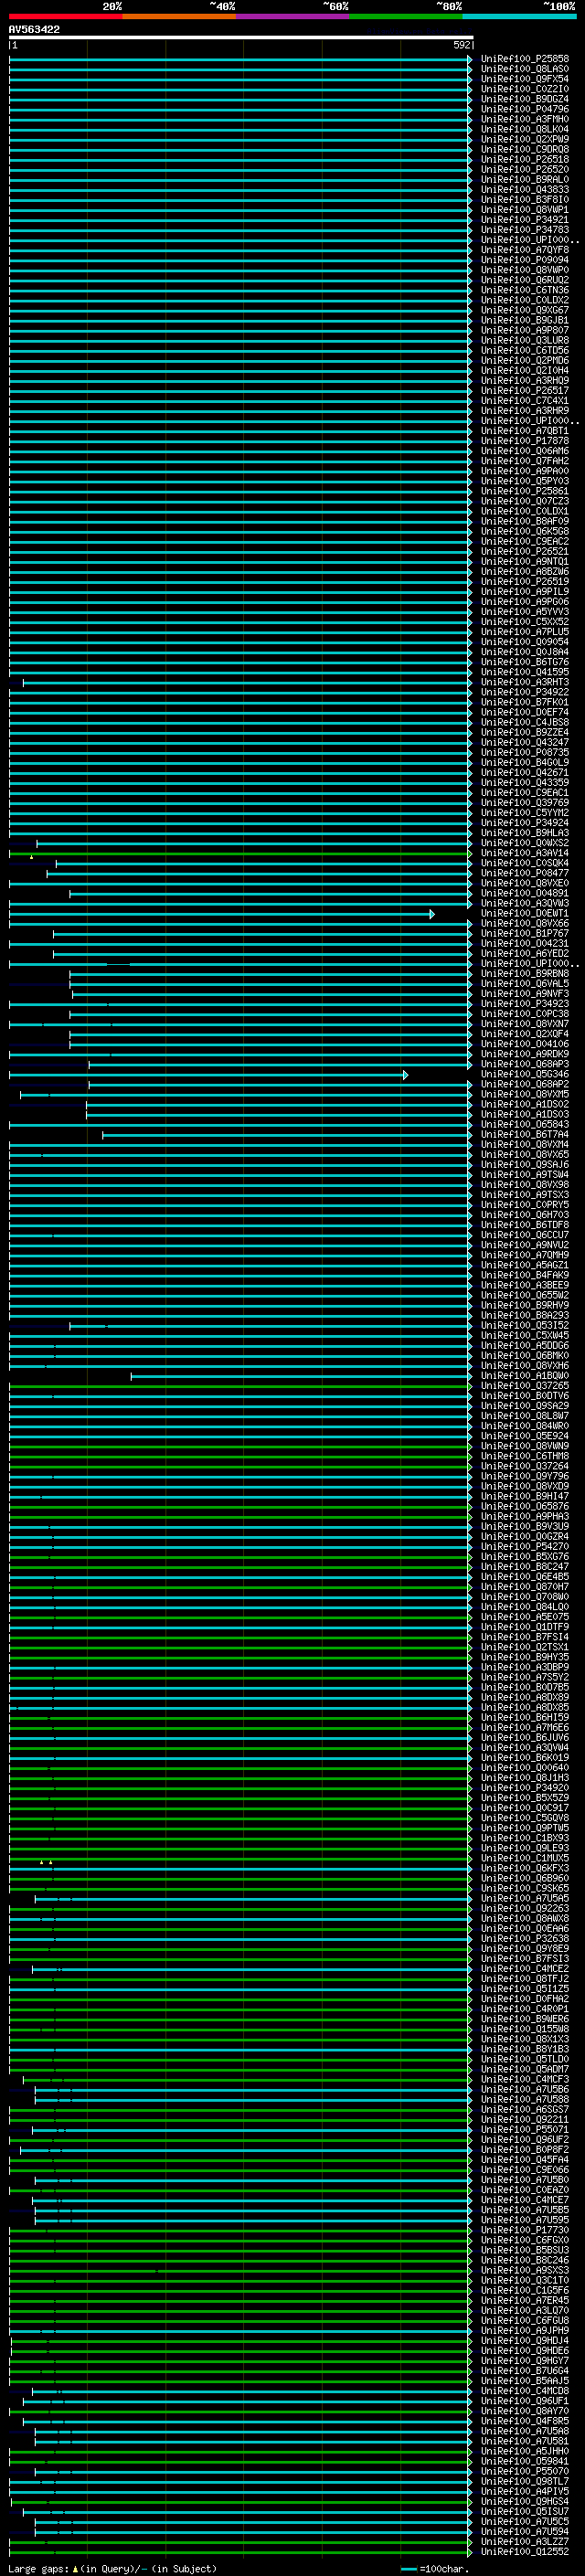The width and height of the screenshot is (585, 2576).
Task: Select the label UniRef100_P34921
Action: (x=524, y=220)
